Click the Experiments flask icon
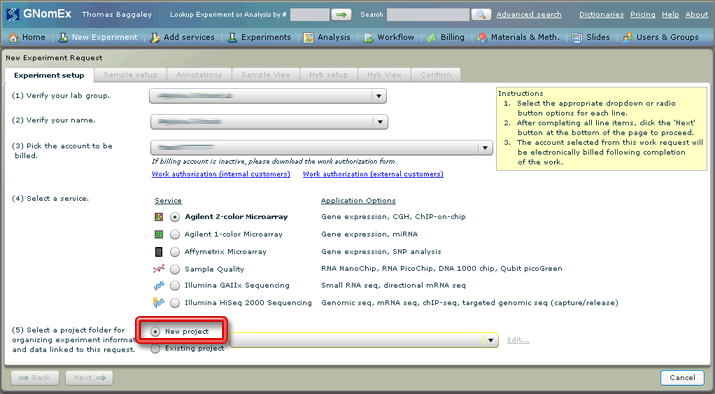715x394 pixels. click(x=232, y=37)
